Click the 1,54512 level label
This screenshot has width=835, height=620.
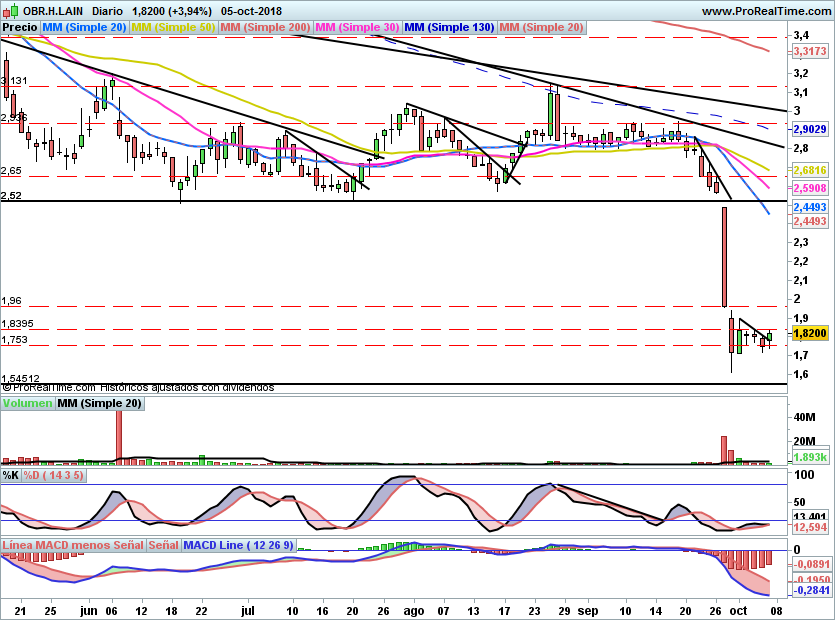pyautogui.click(x=20, y=379)
